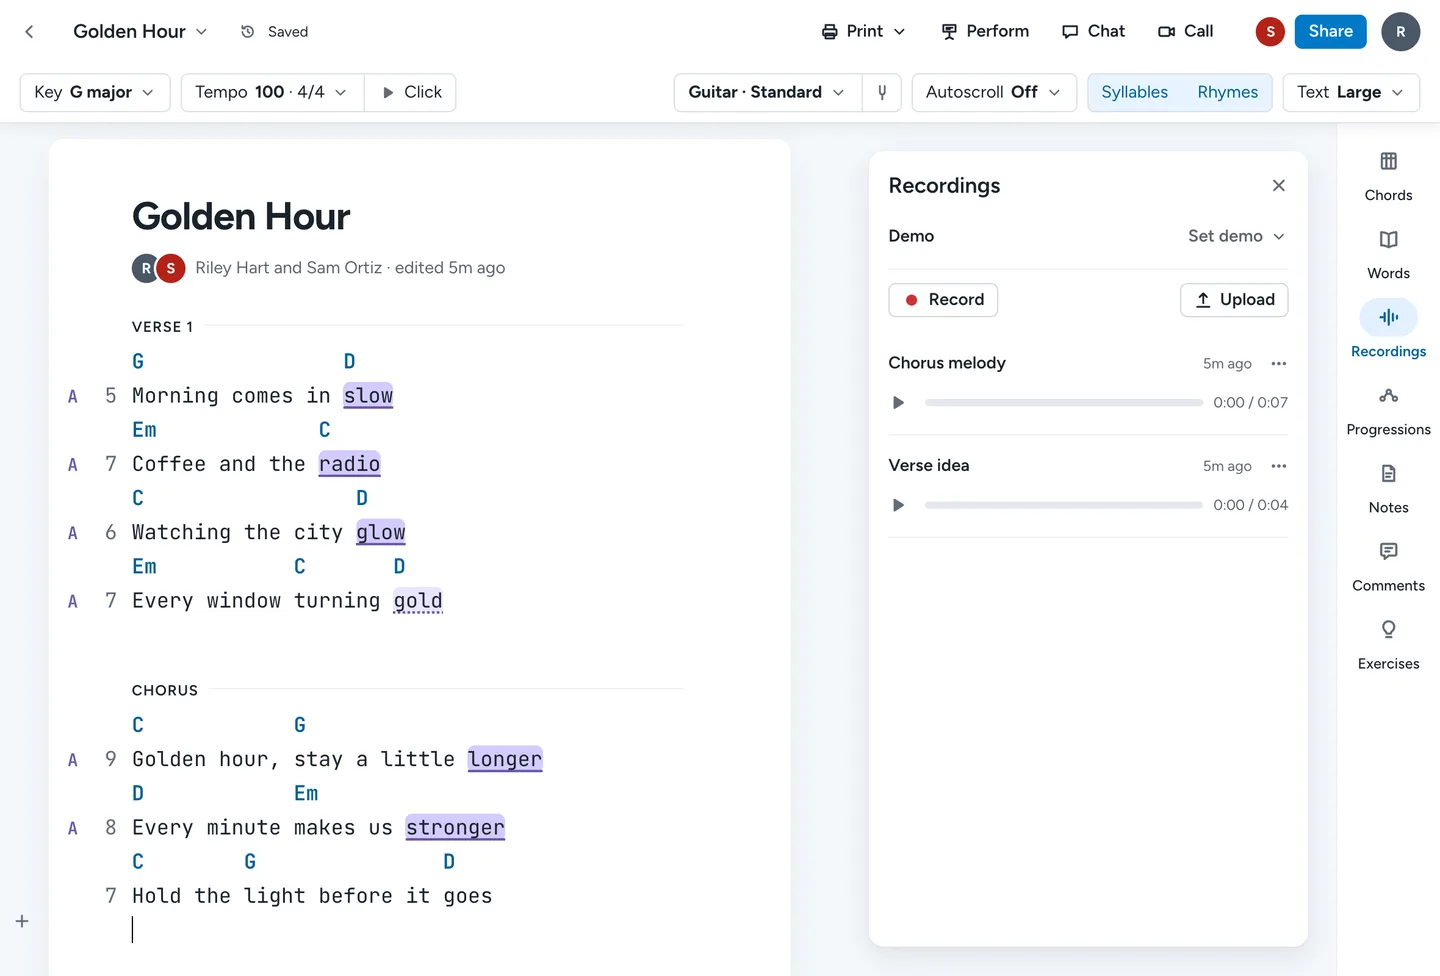Viewport: 1440px width, 976px height.
Task: Open the Chords sidebar panel
Action: [x=1388, y=177]
